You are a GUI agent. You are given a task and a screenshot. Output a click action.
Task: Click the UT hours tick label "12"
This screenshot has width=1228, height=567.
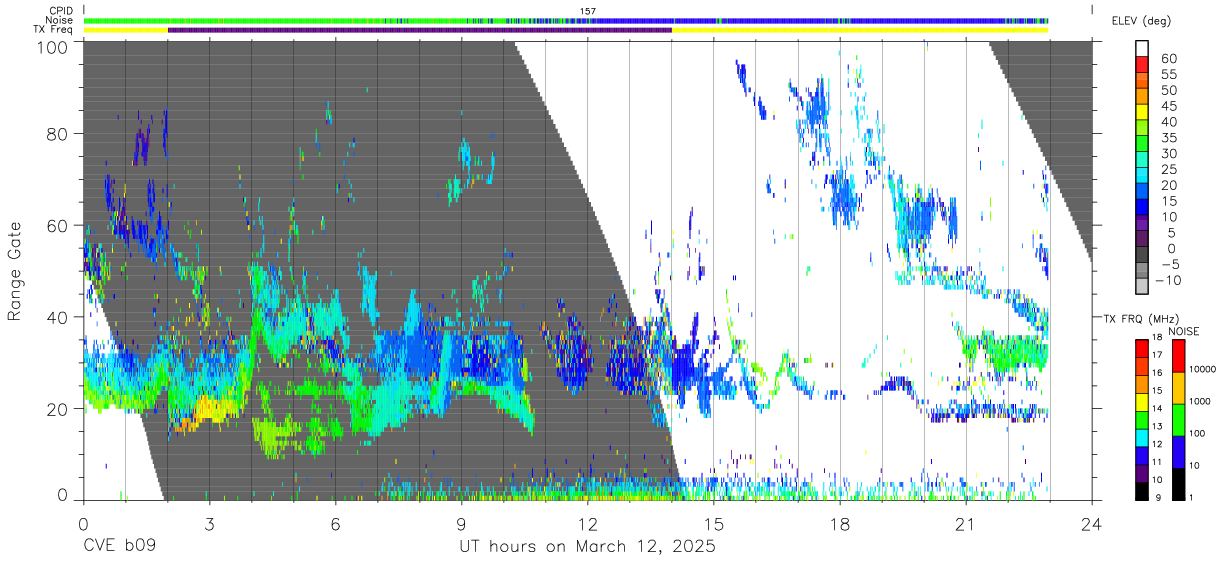588,523
